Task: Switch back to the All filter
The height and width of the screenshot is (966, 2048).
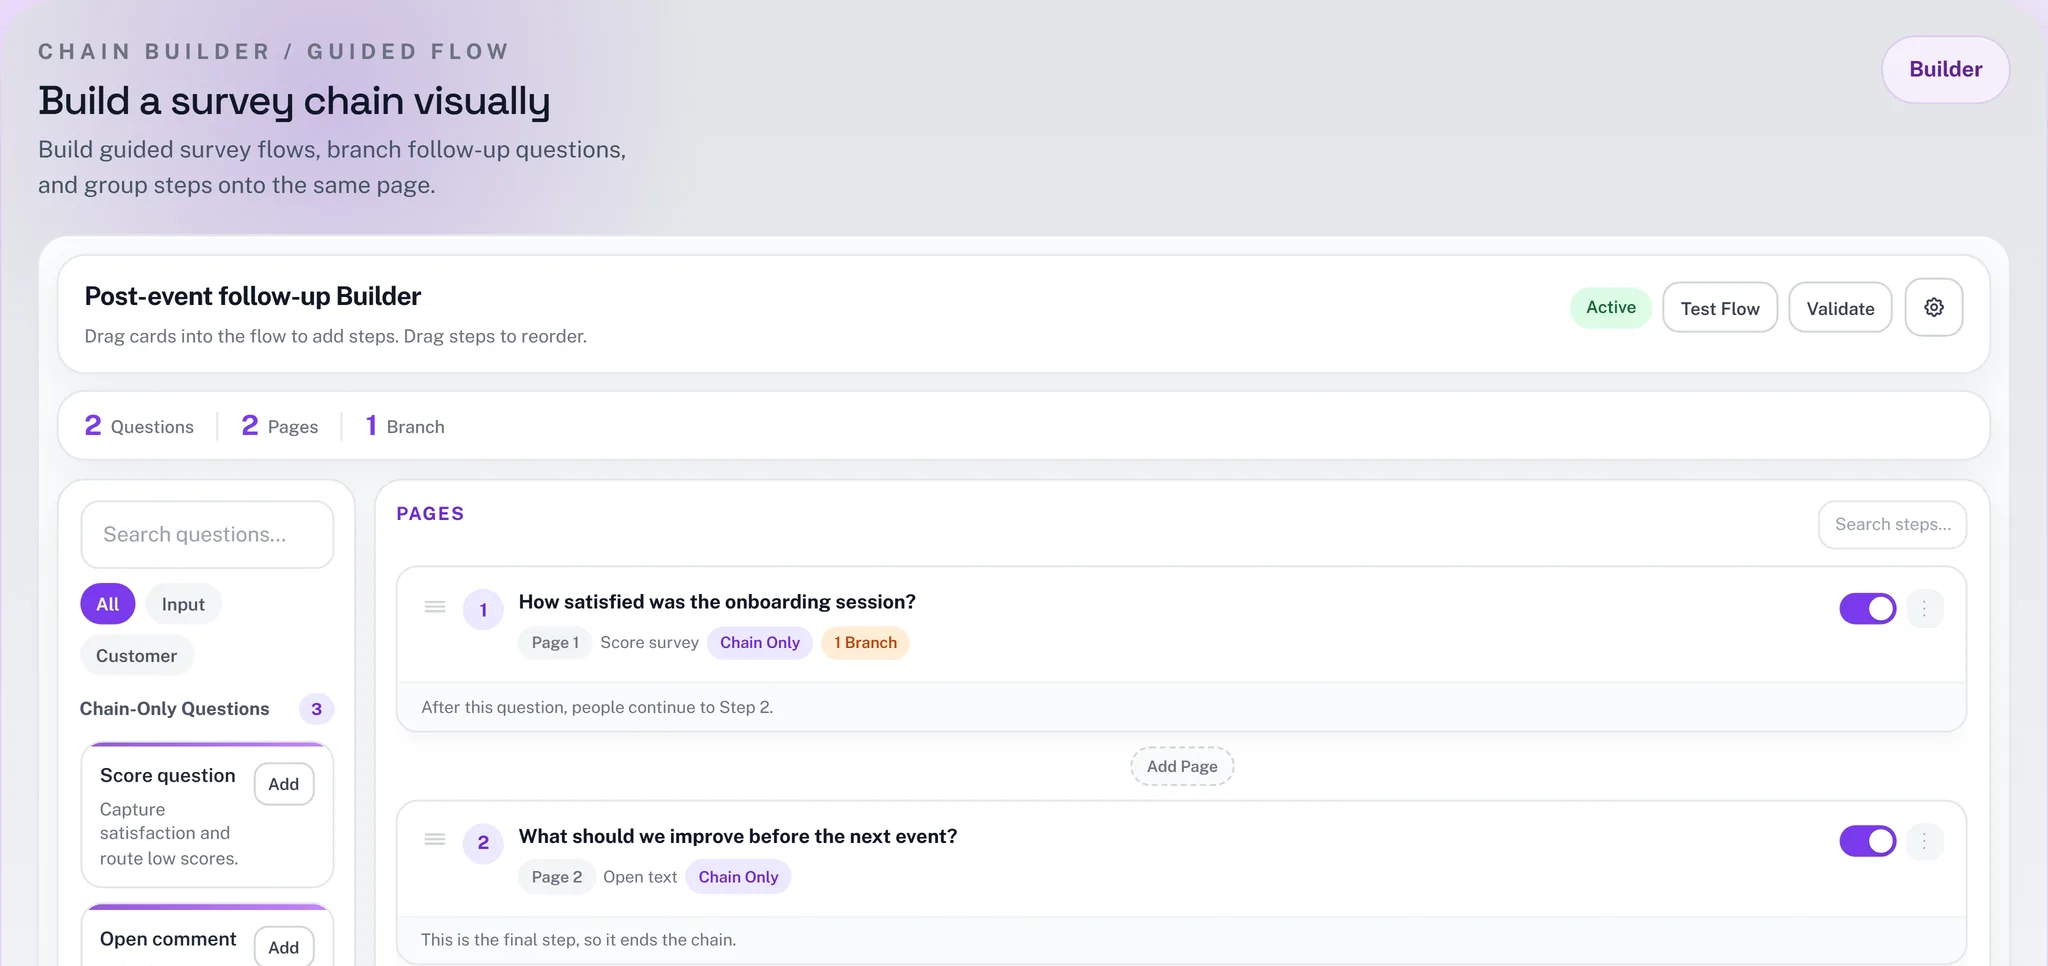Action: [x=106, y=603]
